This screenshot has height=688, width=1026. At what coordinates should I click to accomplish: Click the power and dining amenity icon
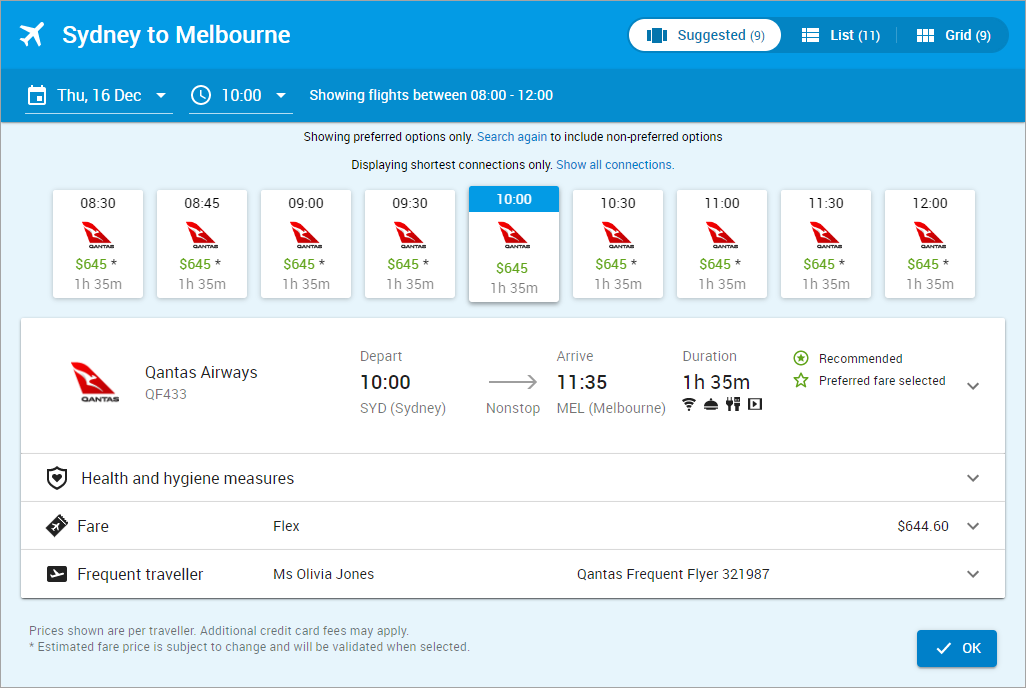point(733,404)
